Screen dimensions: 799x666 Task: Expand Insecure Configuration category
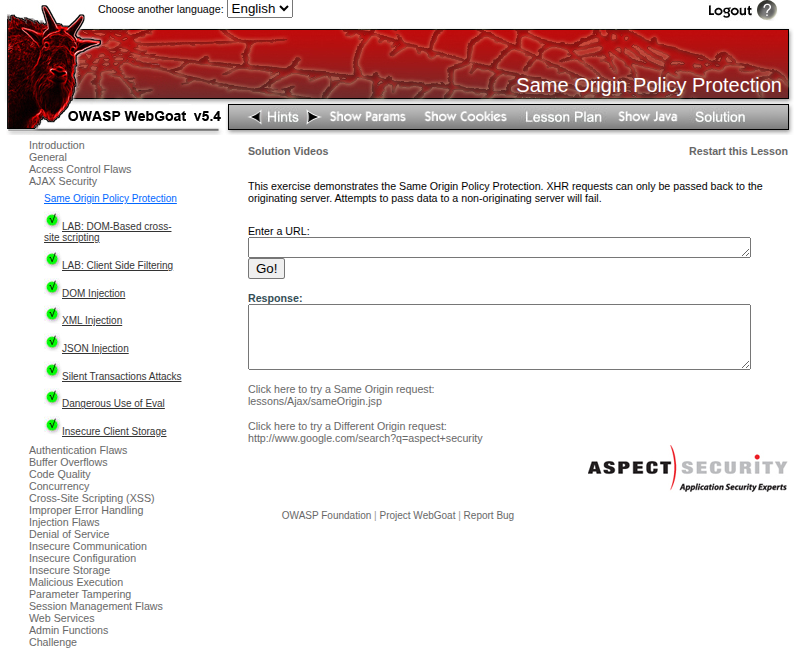(83, 558)
